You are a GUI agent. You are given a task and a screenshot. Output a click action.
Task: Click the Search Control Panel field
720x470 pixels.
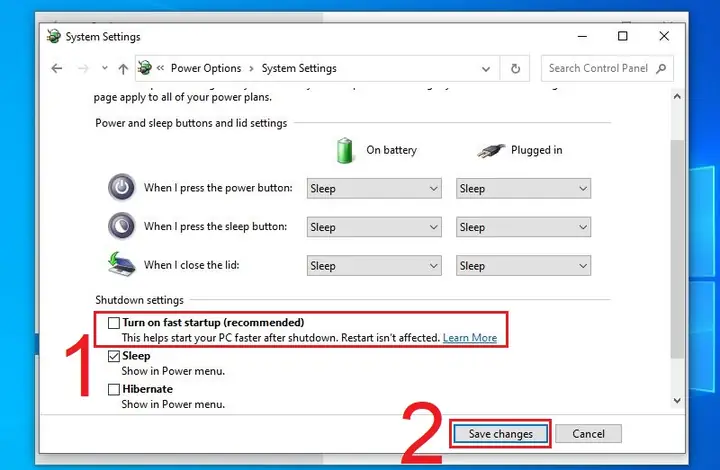click(607, 68)
